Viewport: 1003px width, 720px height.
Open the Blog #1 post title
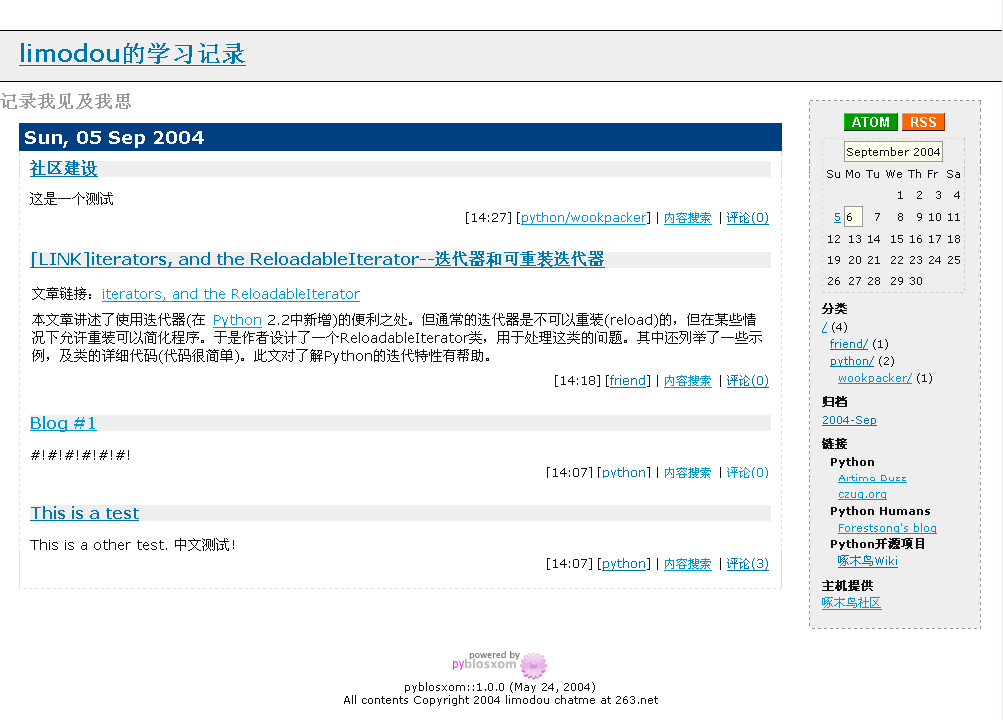[x=63, y=423]
